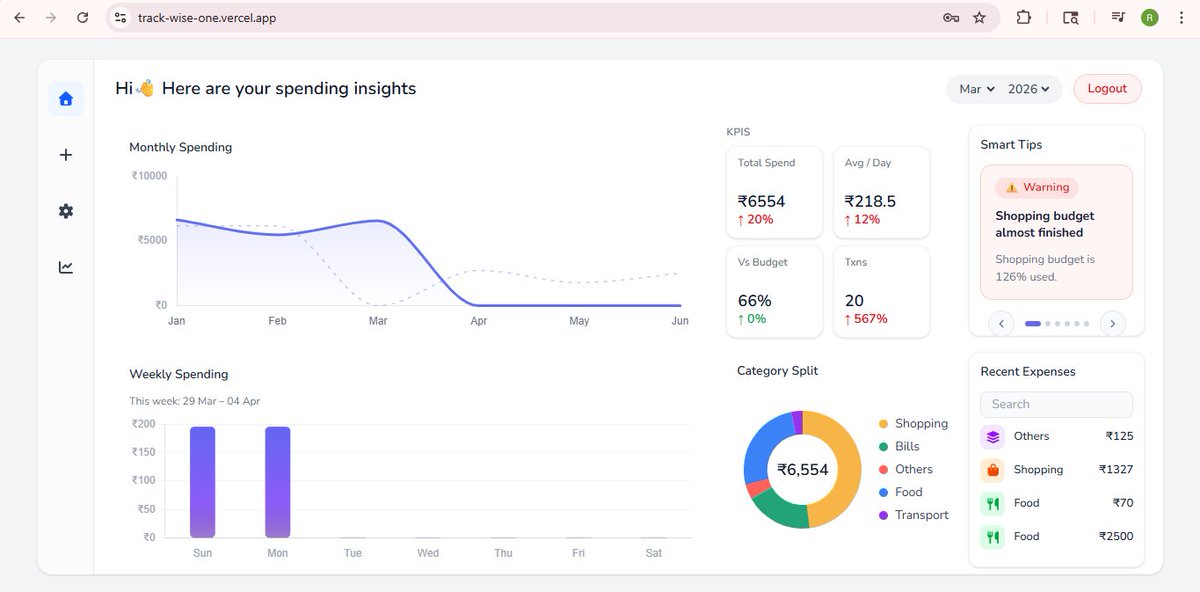Click the ₹2500 Food amount
Image resolution: width=1200 pixels, height=592 pixels.
[x=1116, y=537]
